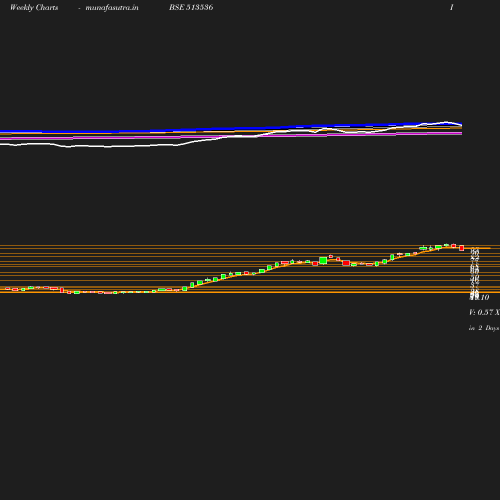Click the "V: 0.57 X" volume value
The width and height of the screenshot is (500, 500).
pyautogui.click(x=484, y=312)
